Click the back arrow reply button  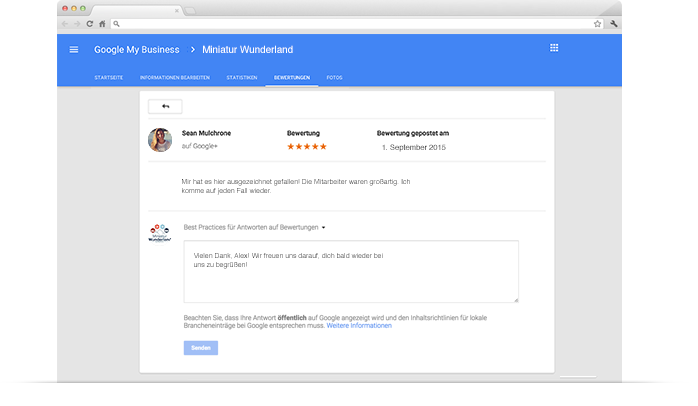[x=165, y=106]
